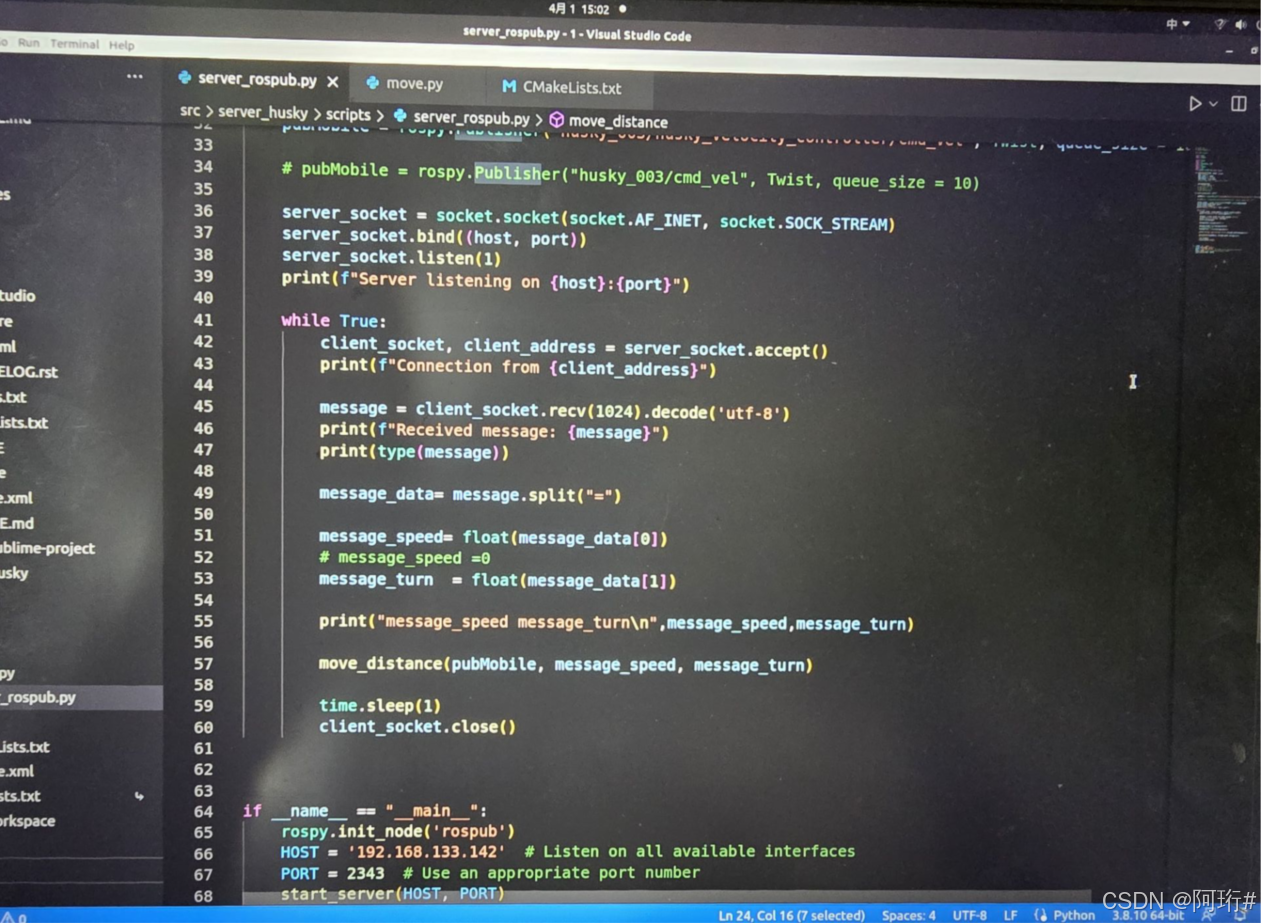Click server_husky in the breadcrumb
This screenshot has width=1261, height=923.
pos(263,113)
